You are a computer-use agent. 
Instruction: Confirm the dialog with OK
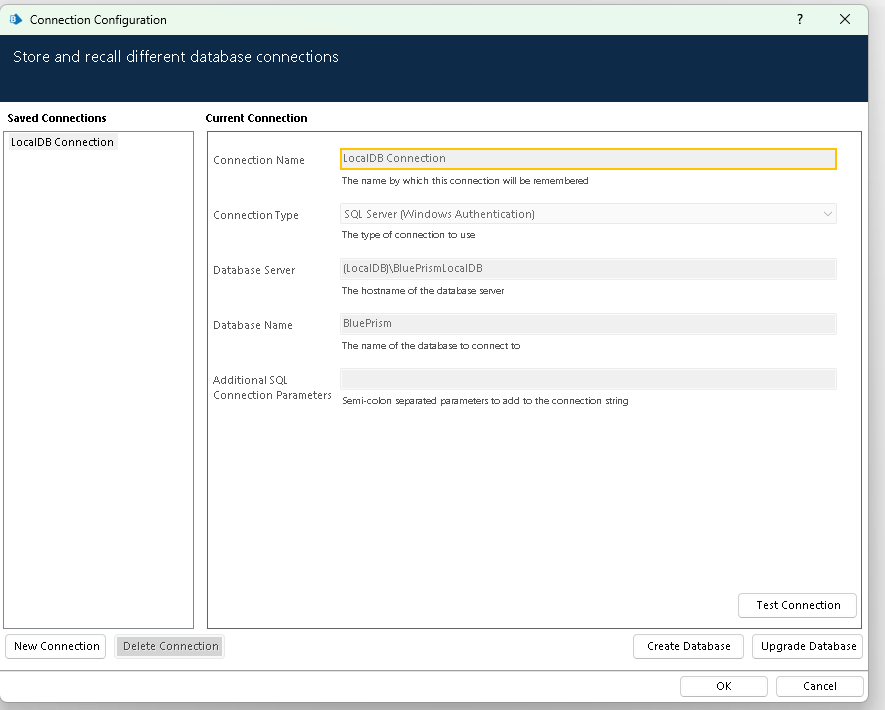(723, 686)
